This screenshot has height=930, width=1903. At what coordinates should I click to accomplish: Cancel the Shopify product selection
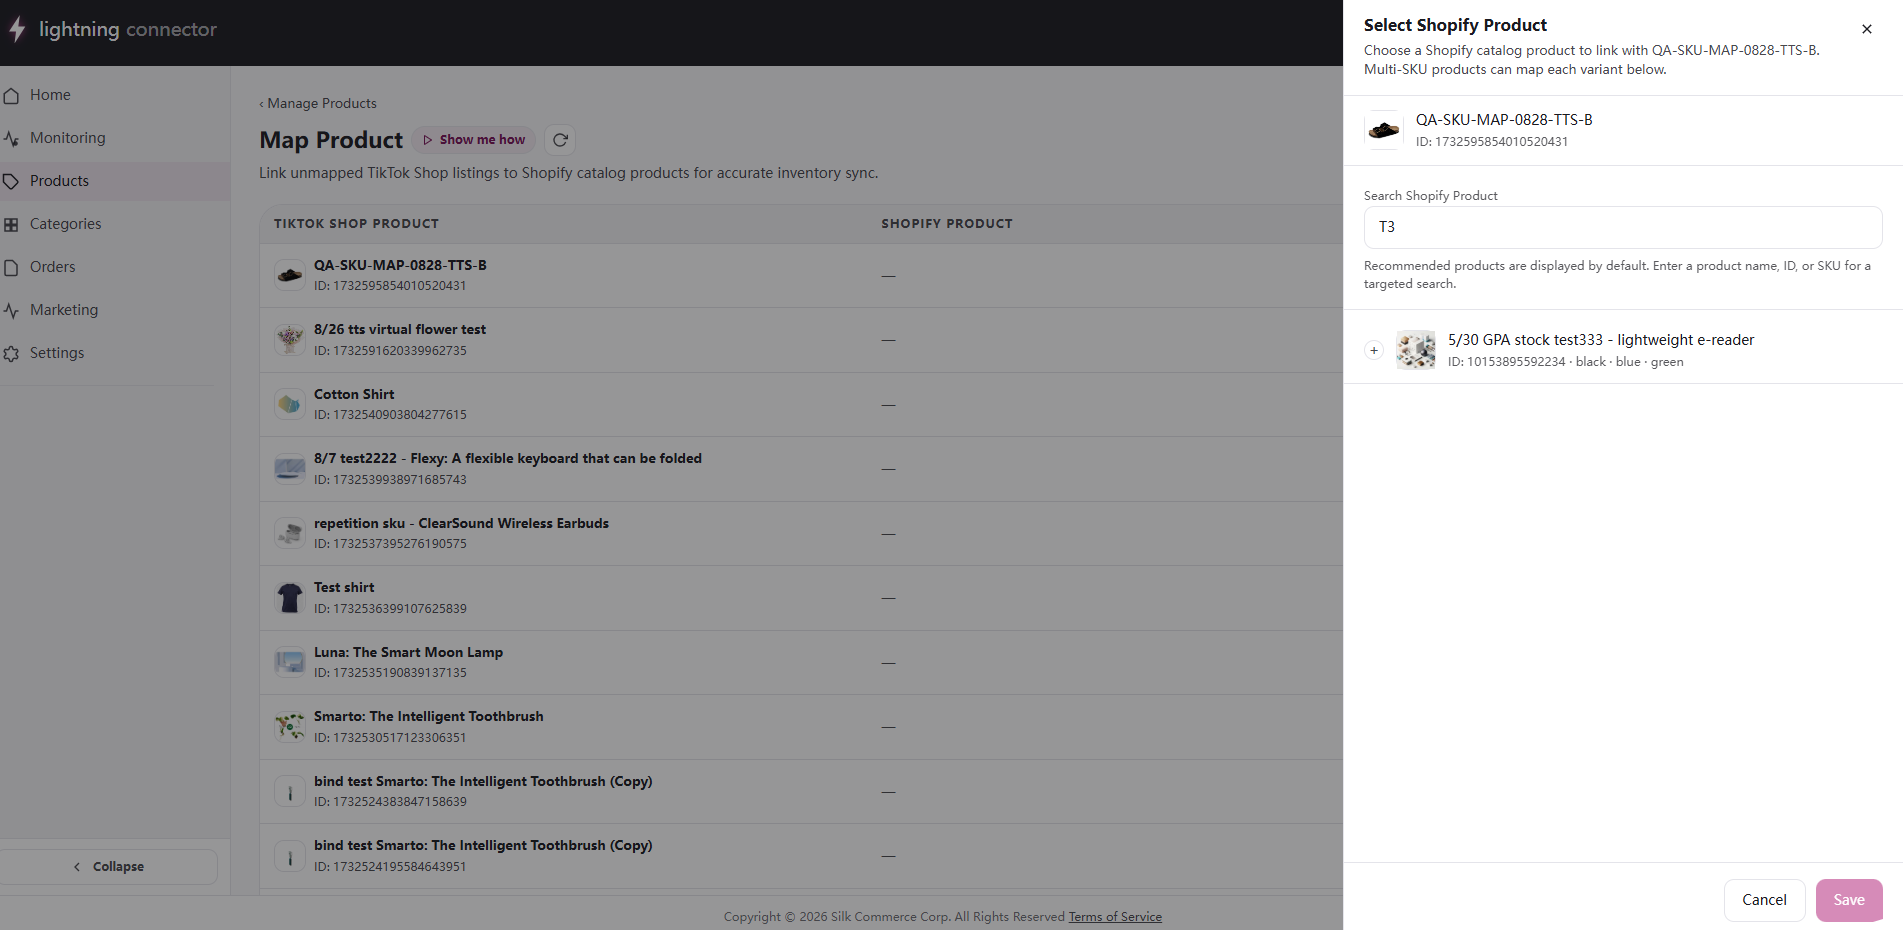click(1764, 900)
